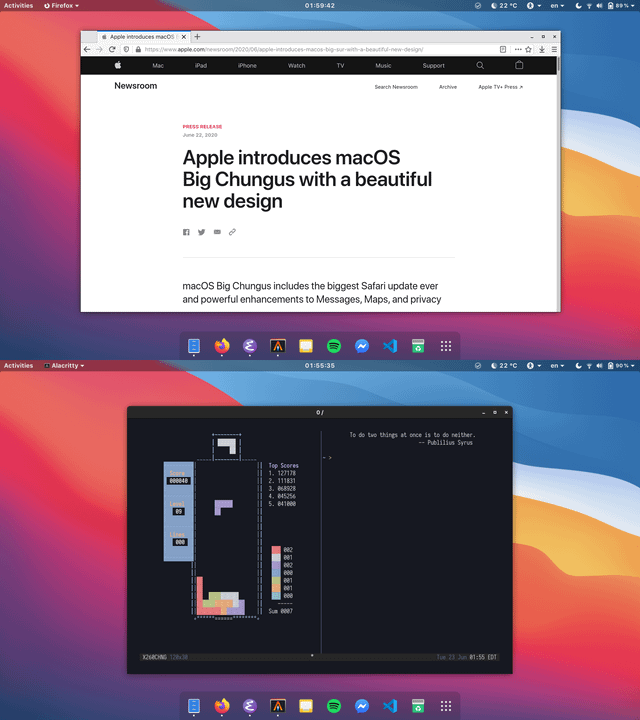Go to iPhone in Apple navigation
Viewport: 640px width, 720px height.
pyautogui.click(x=247, y=66)
